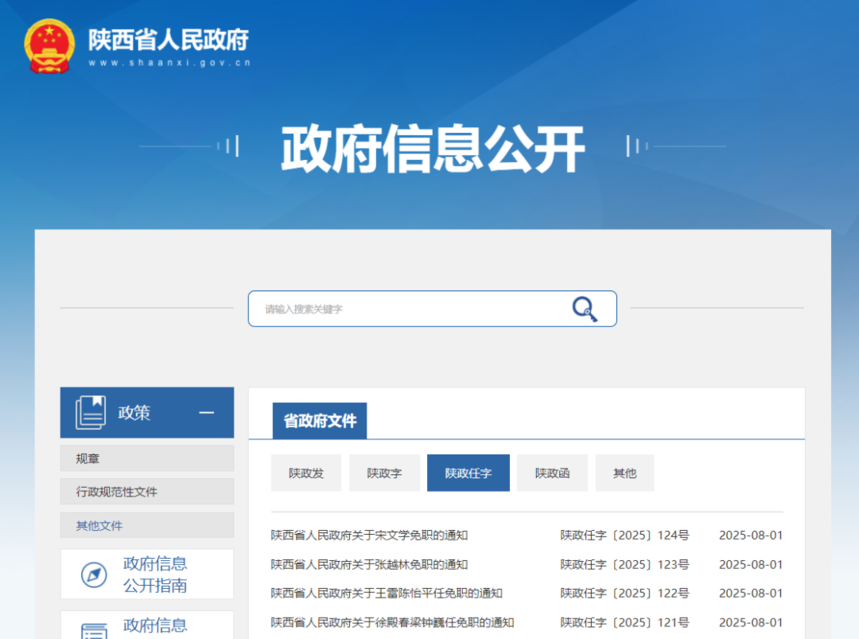This screenshot has height=639, width=859.
Task: Select the highlighted 陕政任字 tab
Action: coord(468,473)
